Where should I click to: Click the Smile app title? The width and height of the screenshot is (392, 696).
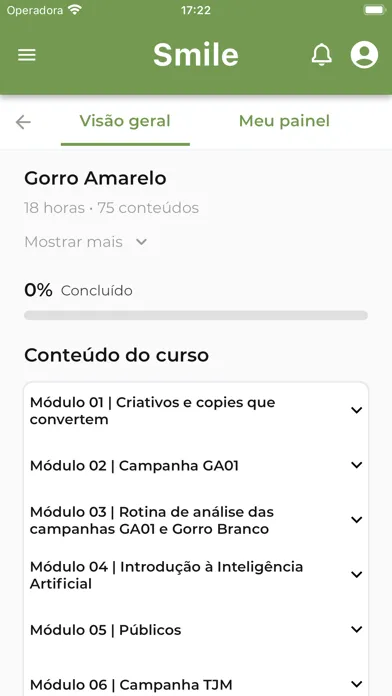coord(196,55)
